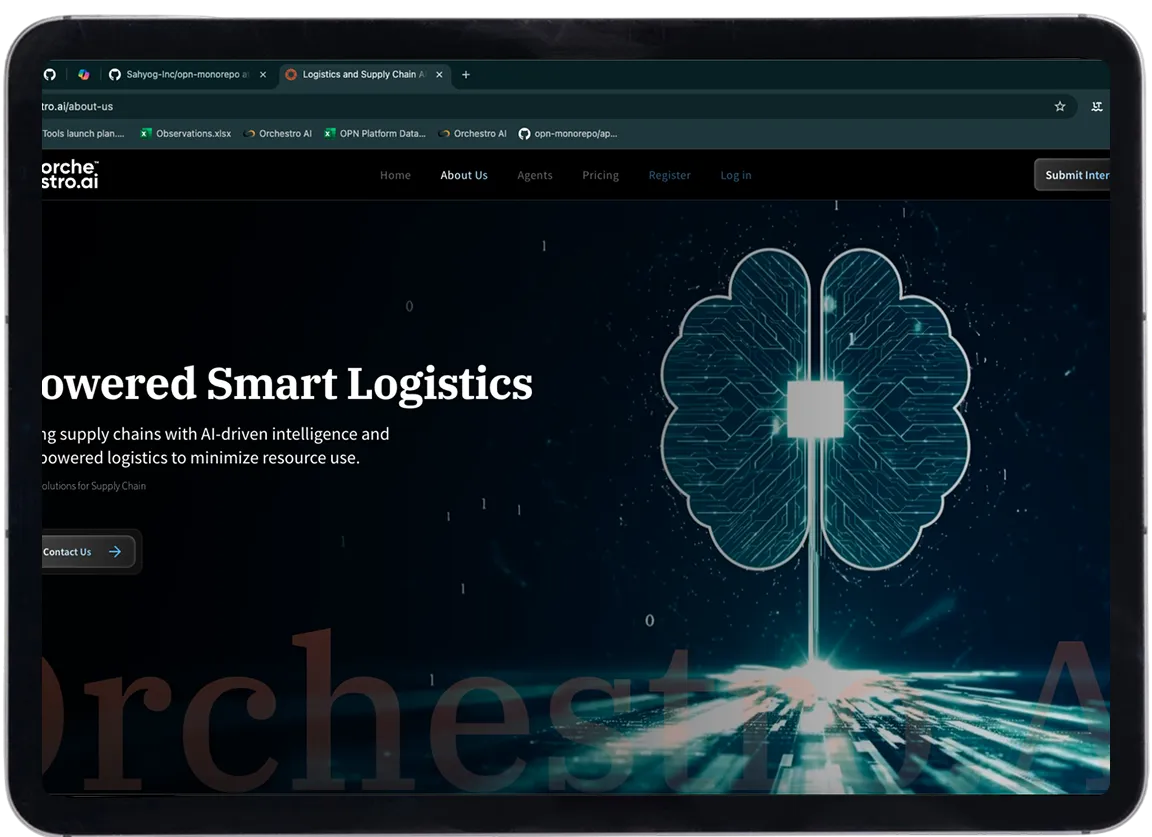Click the Log in link
This screenshot has height=837, width=1152.
[x=736, y=175]
